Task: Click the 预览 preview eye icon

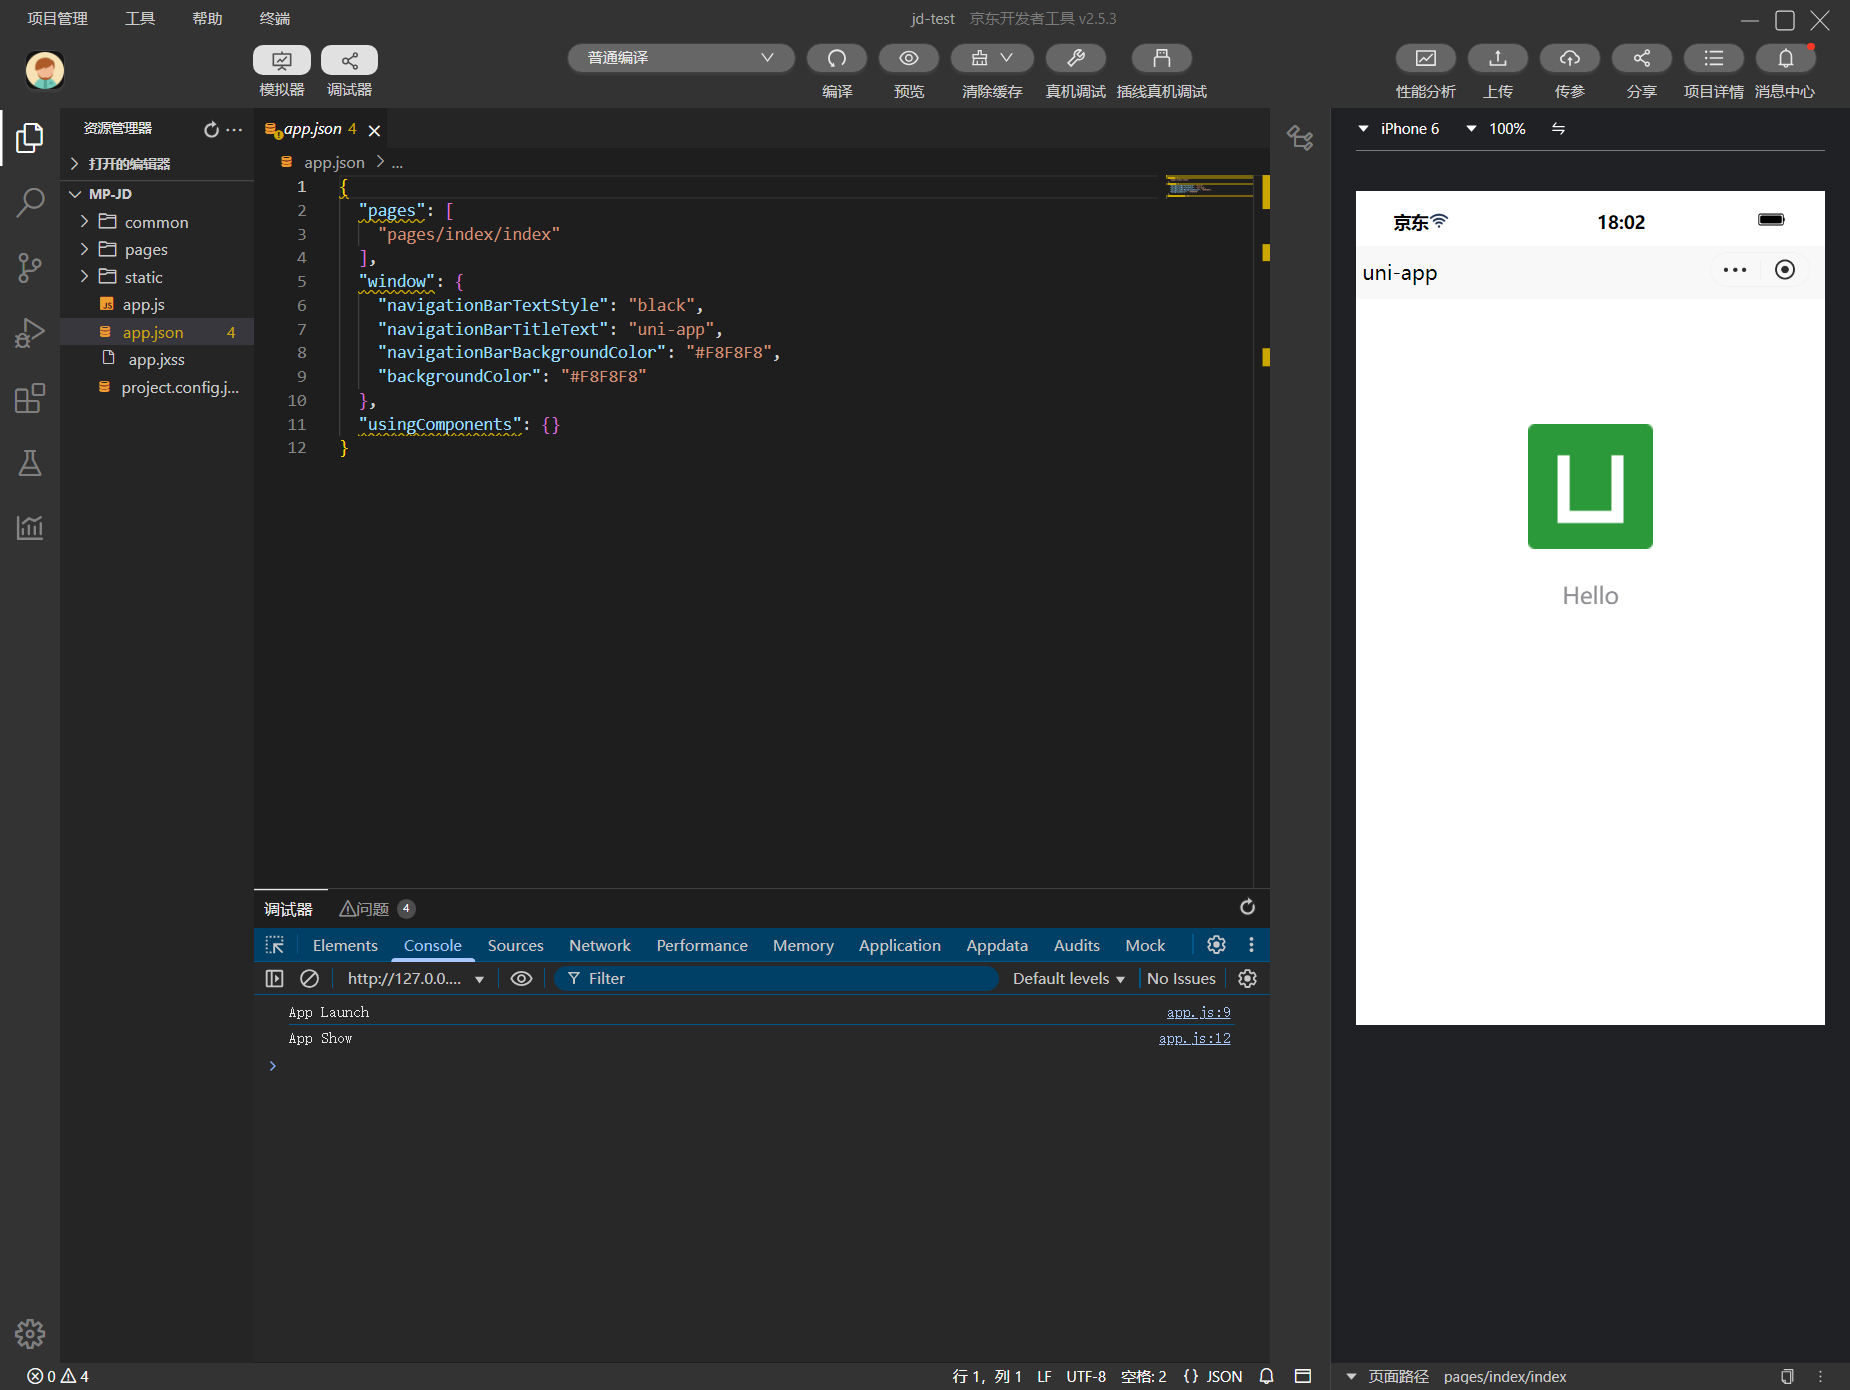Action: click(908, 59)
